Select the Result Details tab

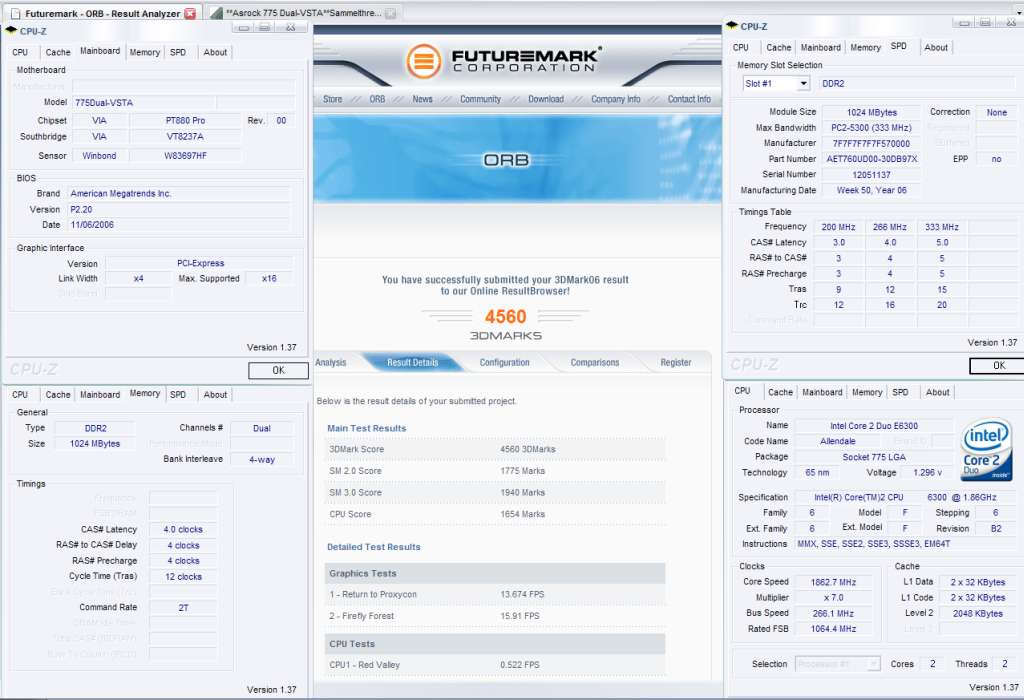[x=413, y=362]
